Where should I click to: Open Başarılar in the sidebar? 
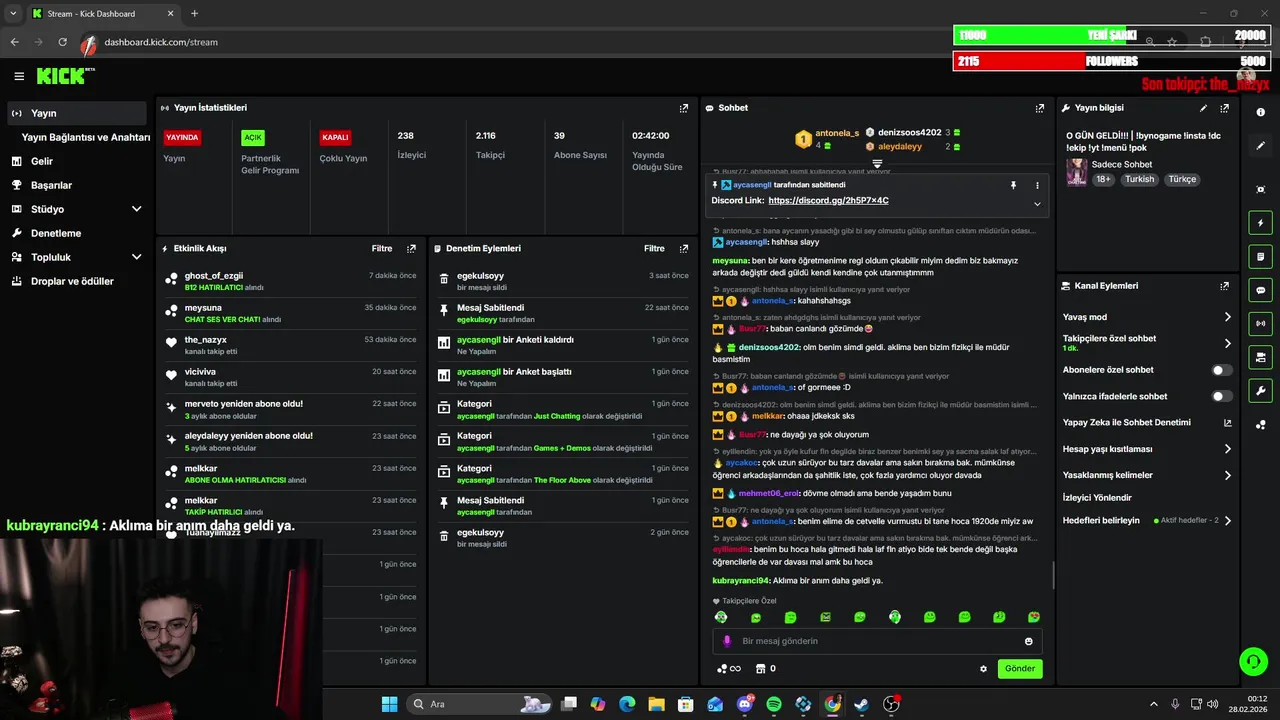pyautogui.click(x=77, y=185)
